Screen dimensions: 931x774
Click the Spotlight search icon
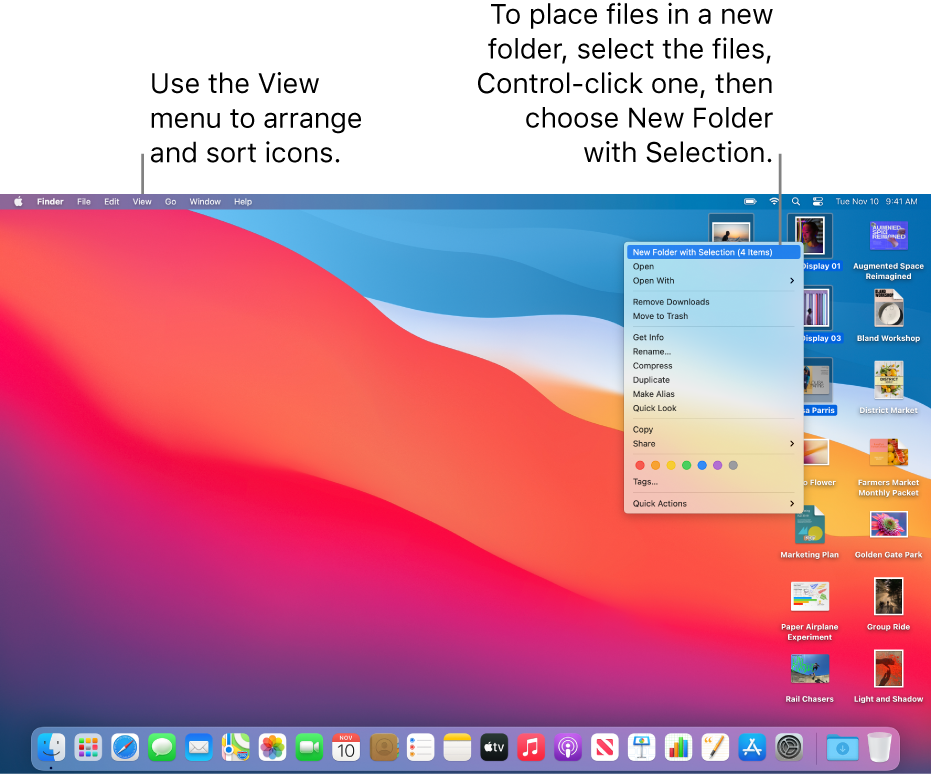tap(796, 201)
